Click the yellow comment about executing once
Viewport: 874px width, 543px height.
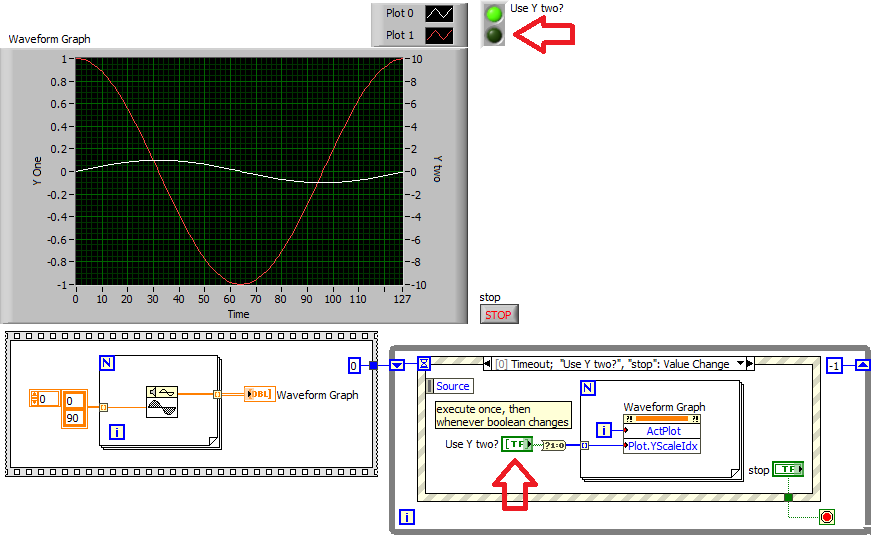click(503, 415)
